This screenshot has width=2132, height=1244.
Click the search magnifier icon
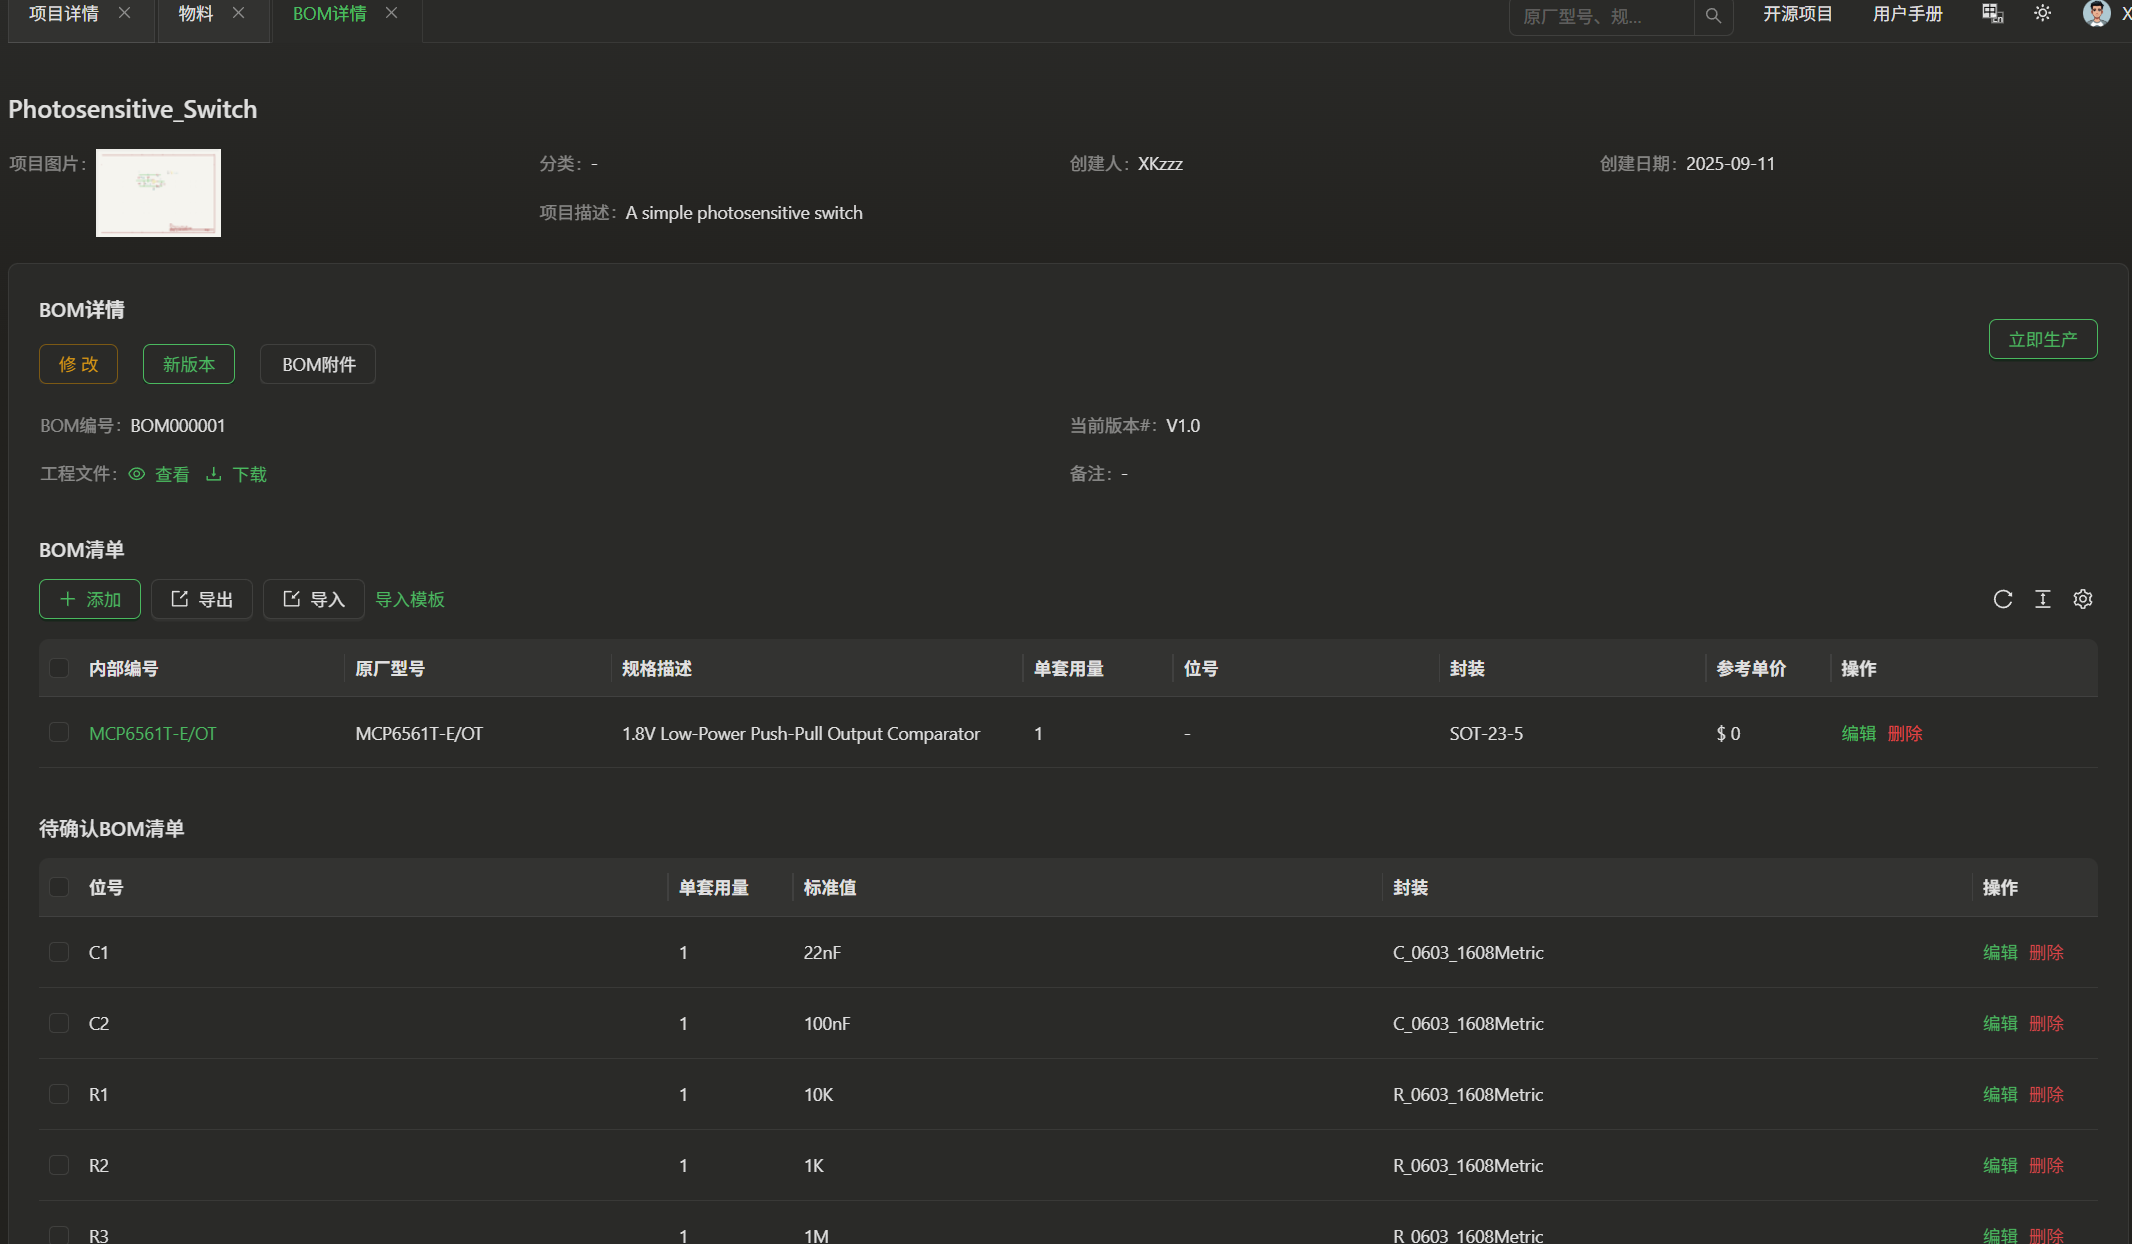1713,15
